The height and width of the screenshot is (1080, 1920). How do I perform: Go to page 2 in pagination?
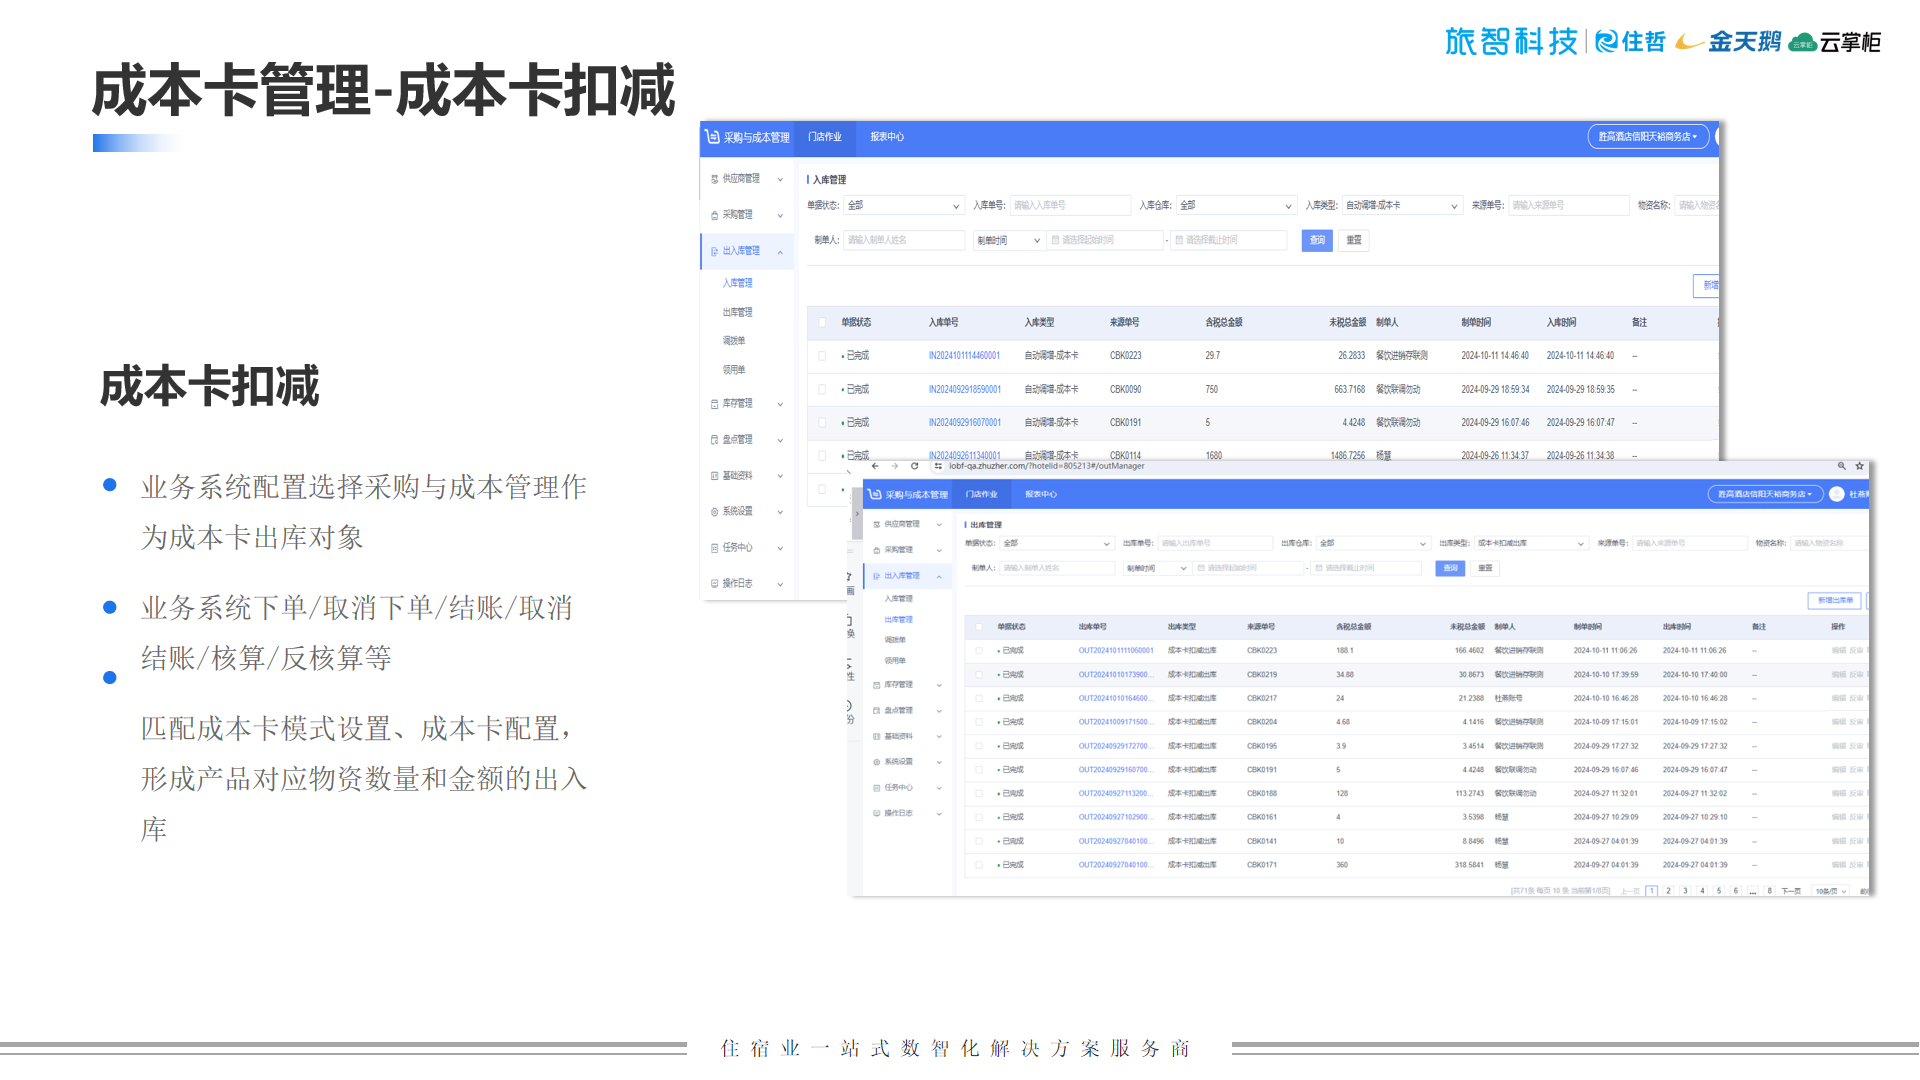tap(1668, 891)
